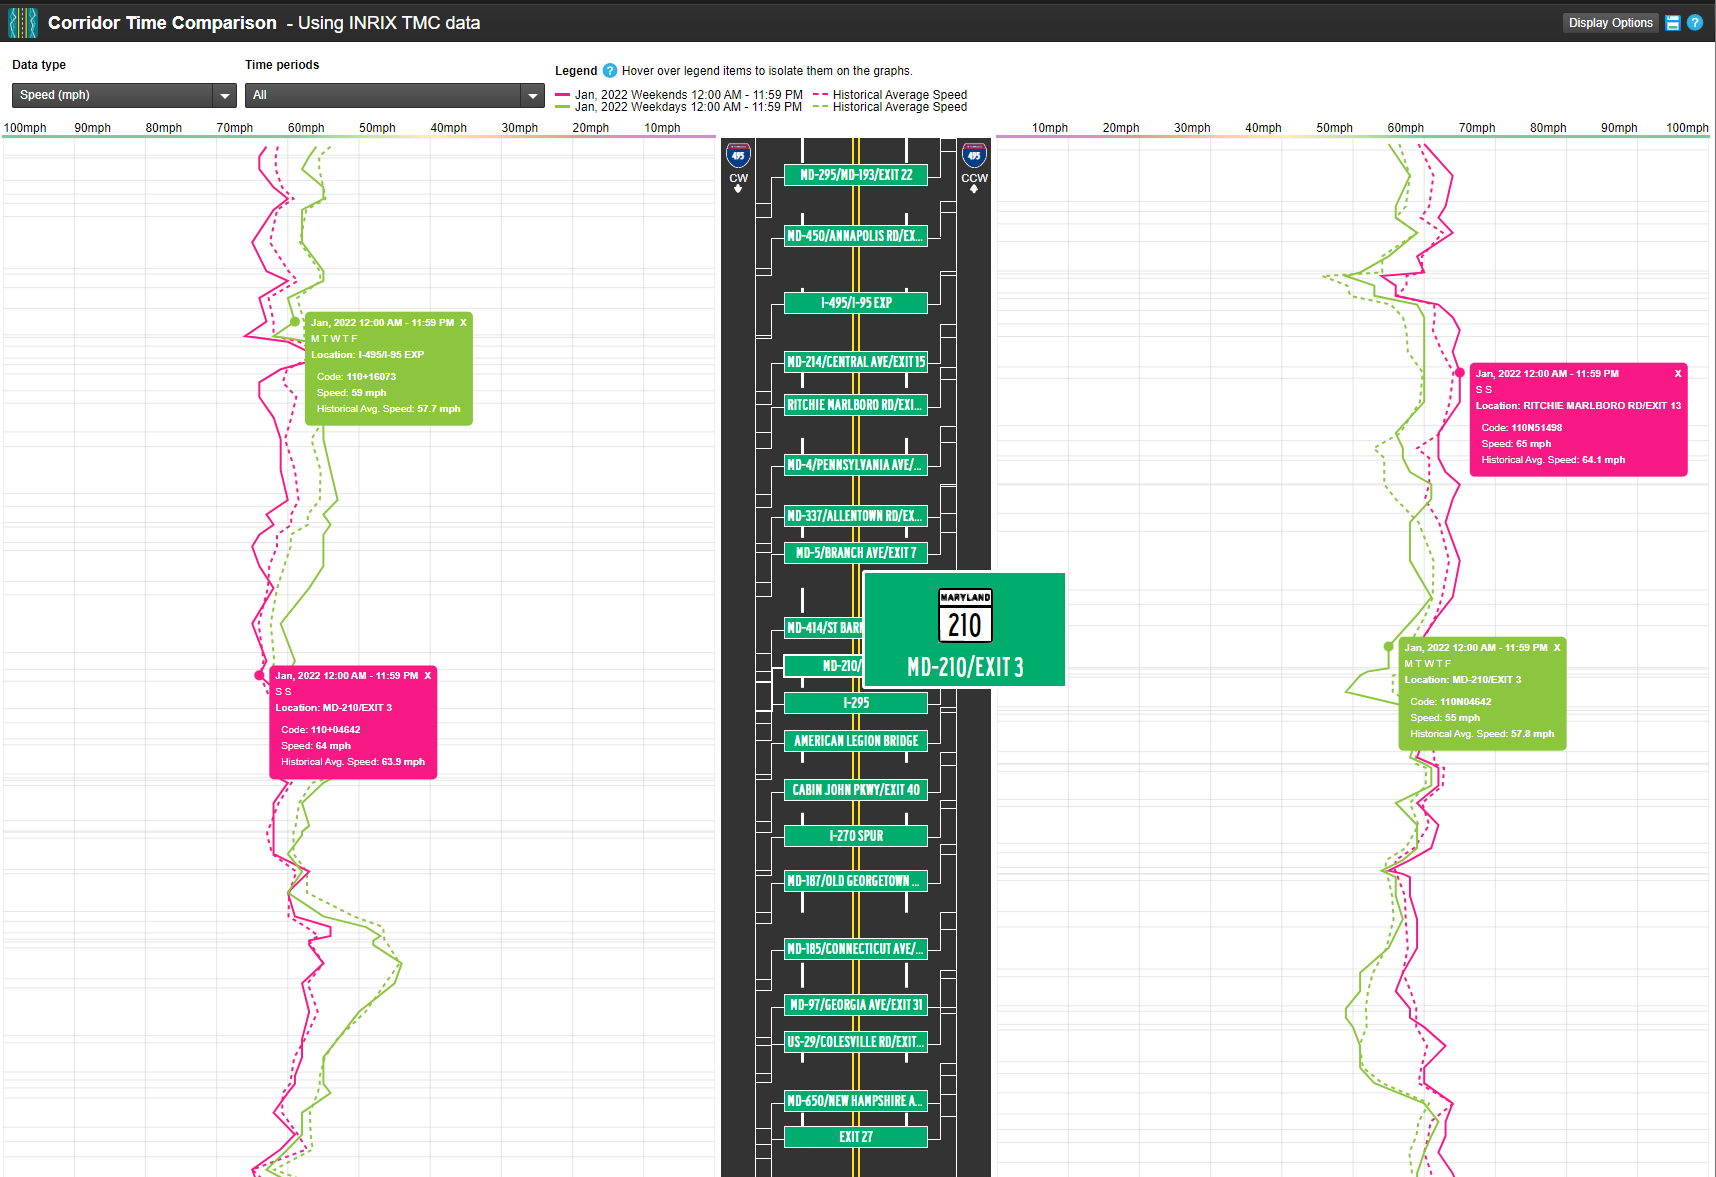Image resolution: width=1716 pixels, height=1177 pixels.
Task: Select the I-495 shield above the CCW lane
Action: click(x=973, y=155)
